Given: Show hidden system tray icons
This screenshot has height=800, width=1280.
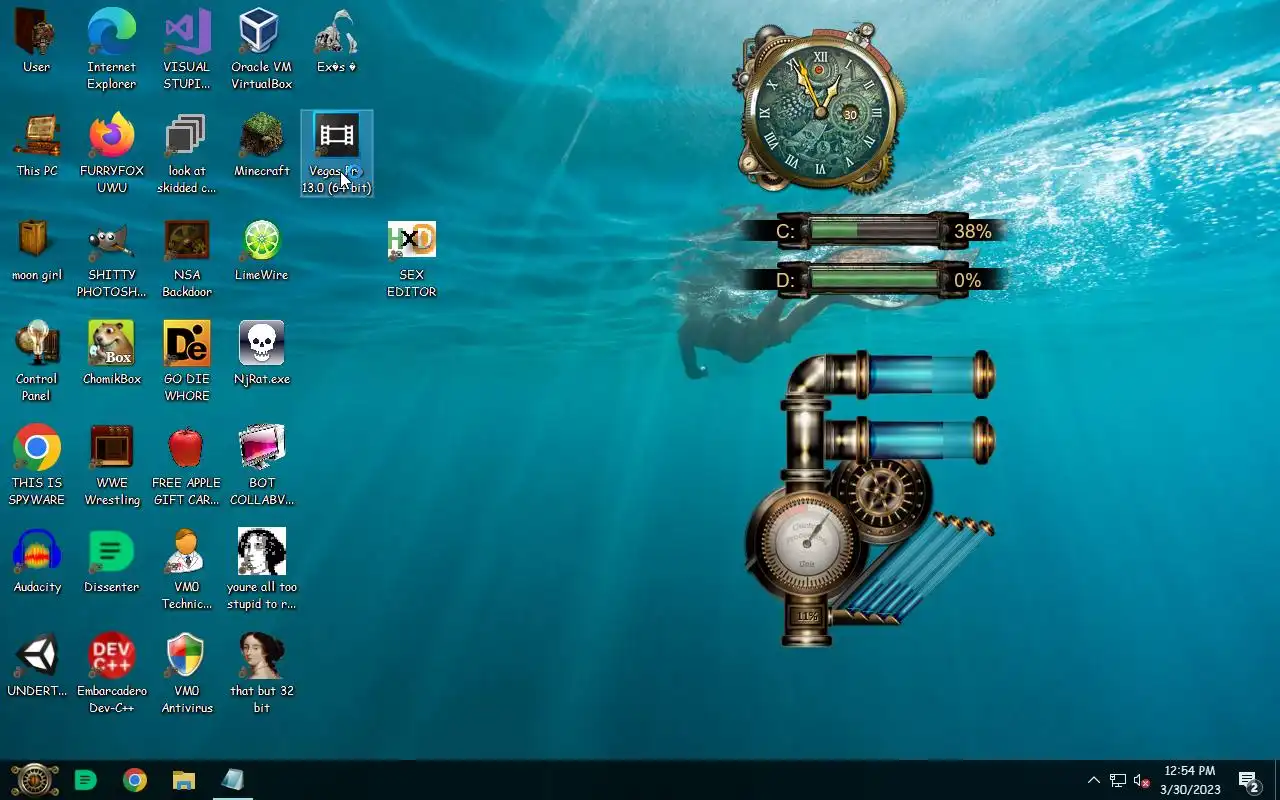Looking at the screenshot, I should click(1093, 780).
